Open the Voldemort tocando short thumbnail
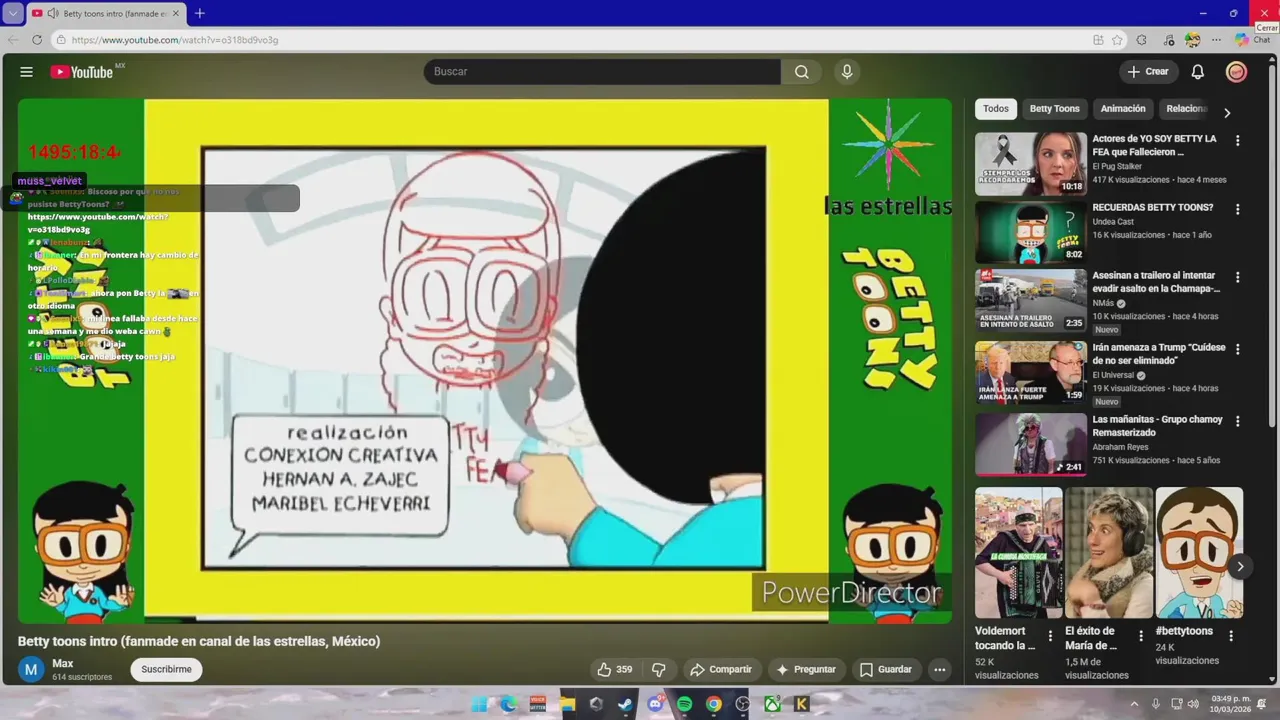This screenshot has width=1280, height=720. [1019, 552]
